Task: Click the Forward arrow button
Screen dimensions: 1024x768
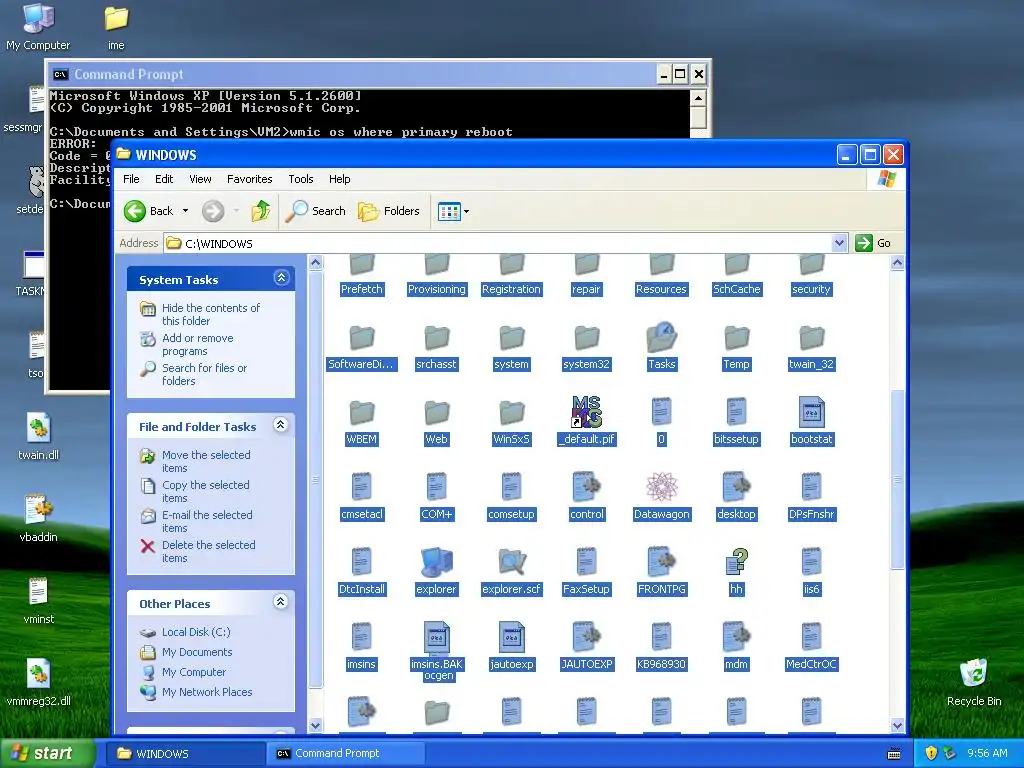Action: [213, 211]
